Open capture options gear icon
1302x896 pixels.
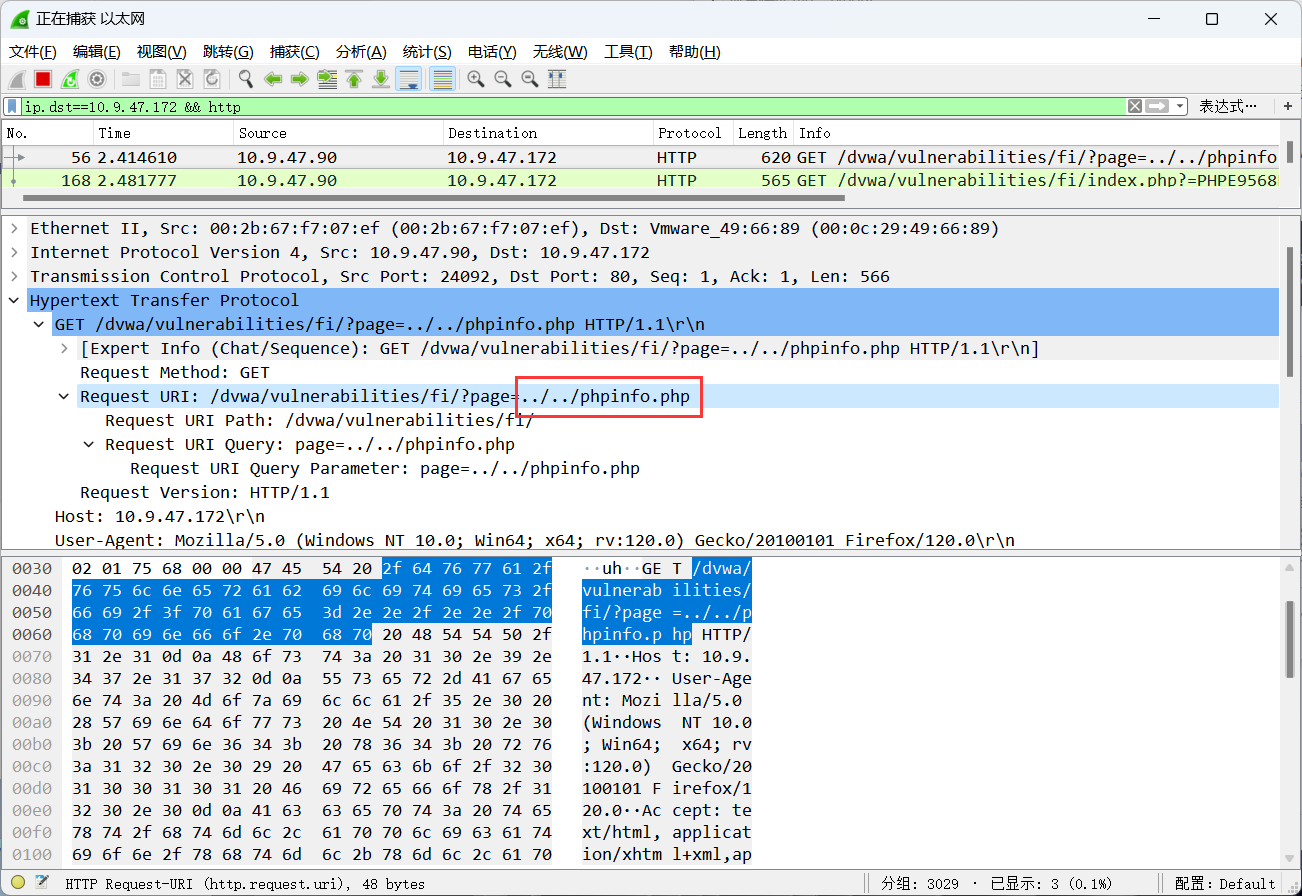point(97,79)
